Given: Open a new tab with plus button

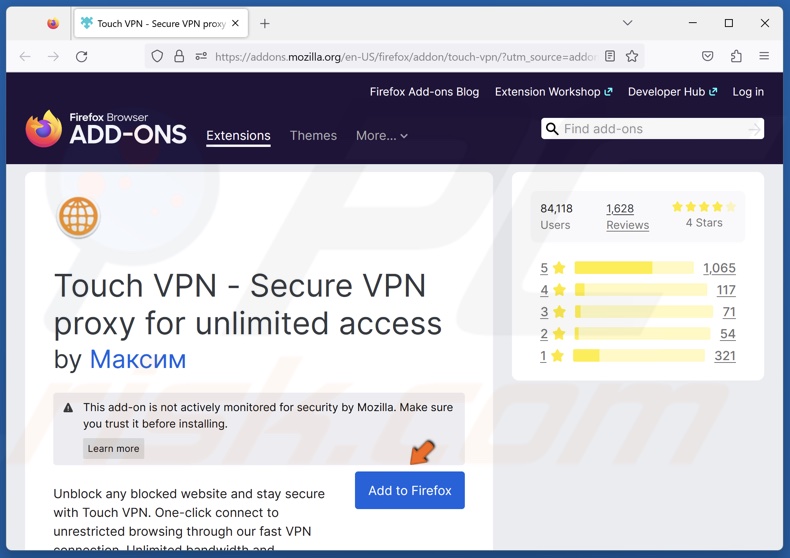Looking at the screenshot, I should pyautogui.click(x=265, y=23).
